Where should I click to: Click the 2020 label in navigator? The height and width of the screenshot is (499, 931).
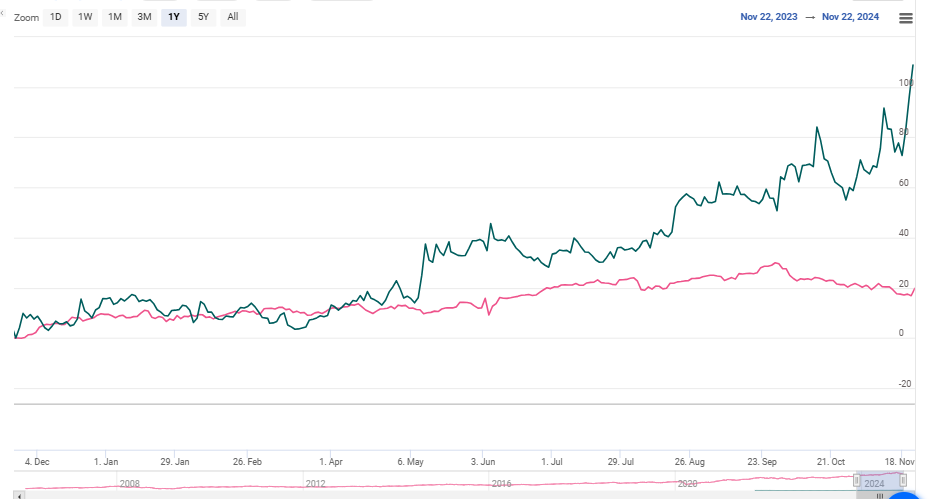(688, 484)
